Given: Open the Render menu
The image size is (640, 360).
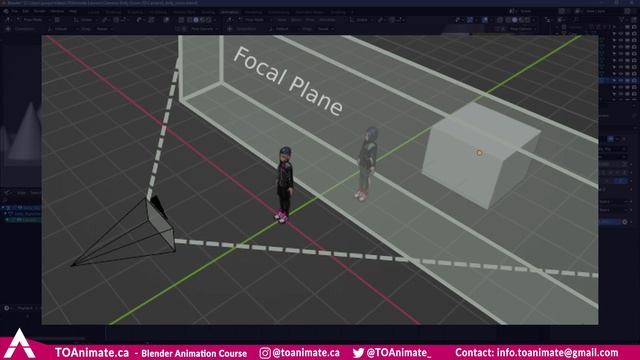Looking at the screenshot, I should click(x=40, y=11).
